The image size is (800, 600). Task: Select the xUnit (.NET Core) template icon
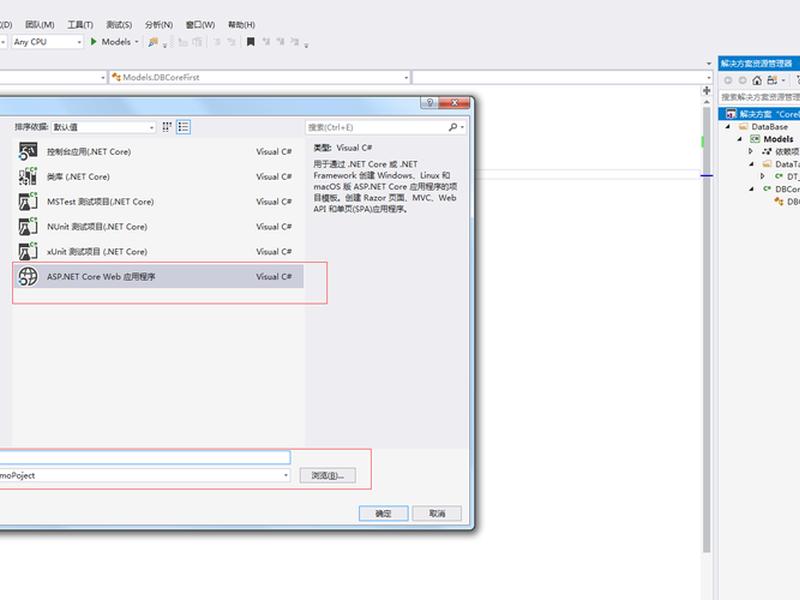(x=28, y=251)
